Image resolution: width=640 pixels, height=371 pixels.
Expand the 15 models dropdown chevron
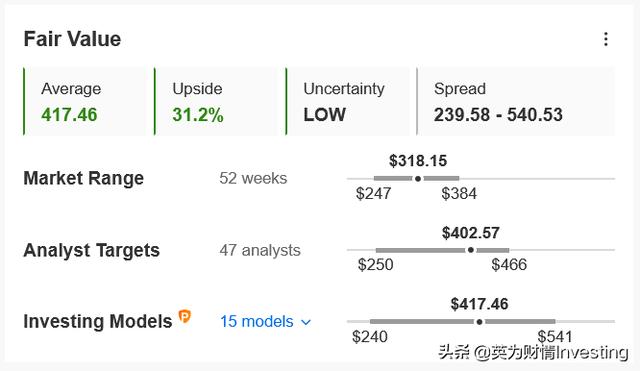[306, 322]
